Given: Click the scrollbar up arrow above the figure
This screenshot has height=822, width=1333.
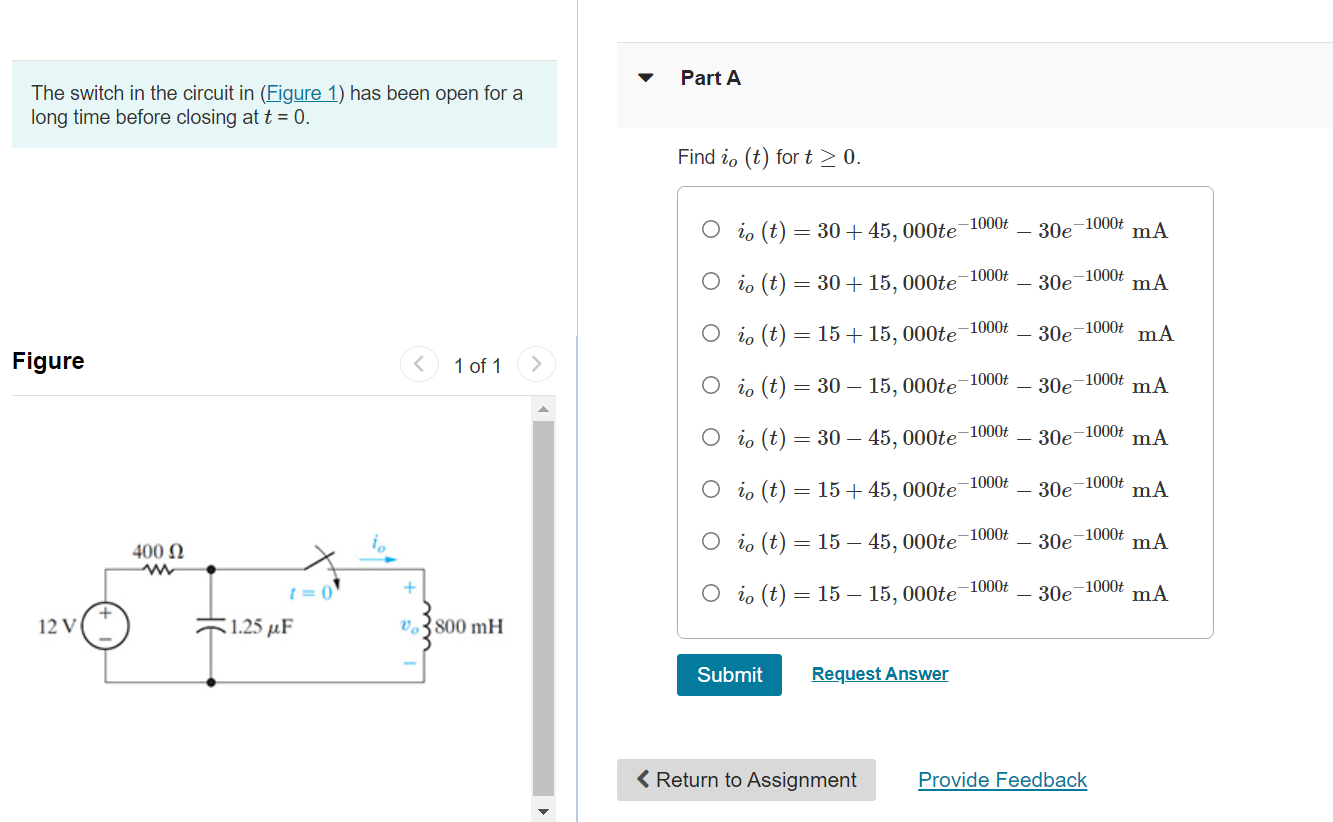Looking at the screenshot, I should pos(543,406).
